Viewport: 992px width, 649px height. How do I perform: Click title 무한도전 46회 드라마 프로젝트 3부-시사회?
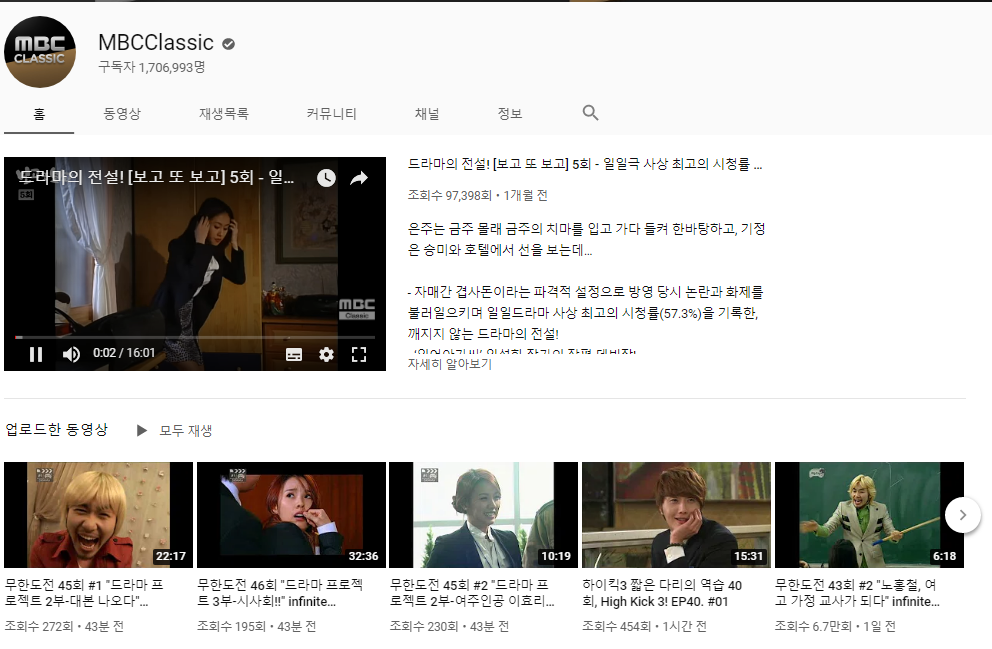[x=280, y=593]
